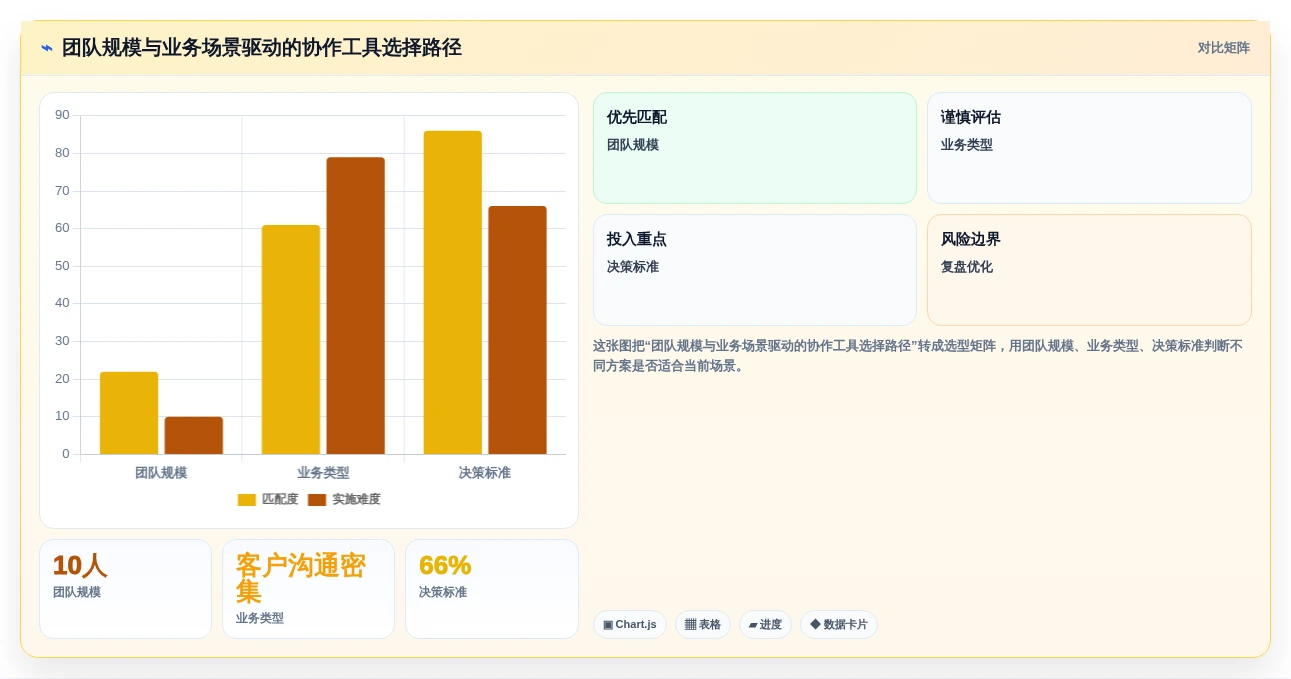Screen dimensions: 1291x679
Task: Click the brown 团队规模 实施难度 bar
Action: 194,436
